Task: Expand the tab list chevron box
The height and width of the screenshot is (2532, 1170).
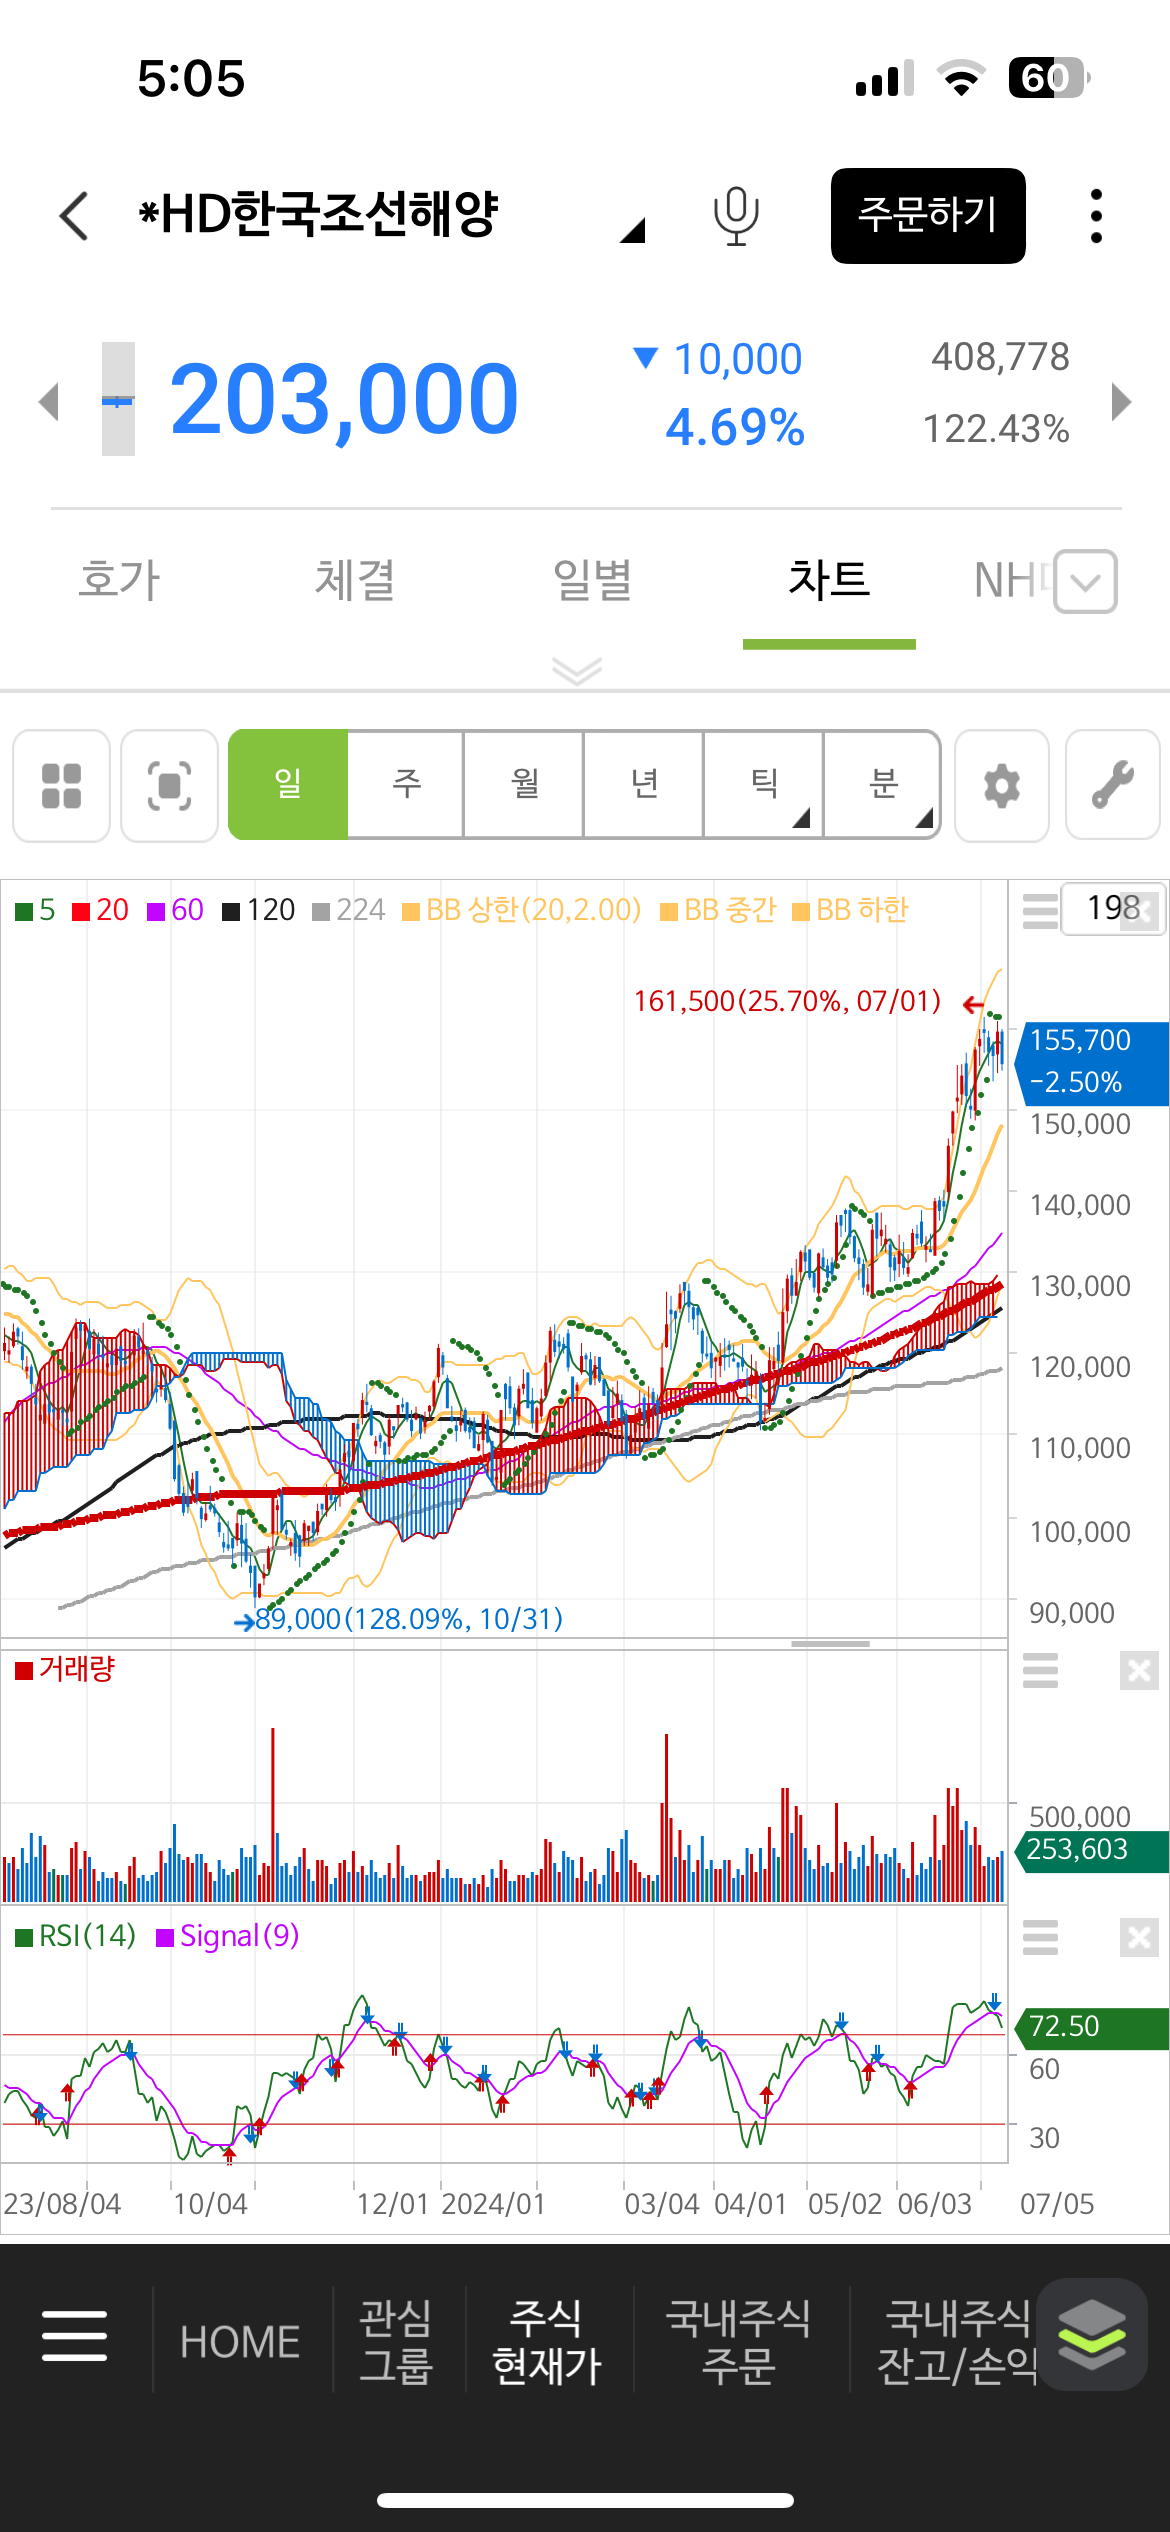Action: click(1085, 581)
